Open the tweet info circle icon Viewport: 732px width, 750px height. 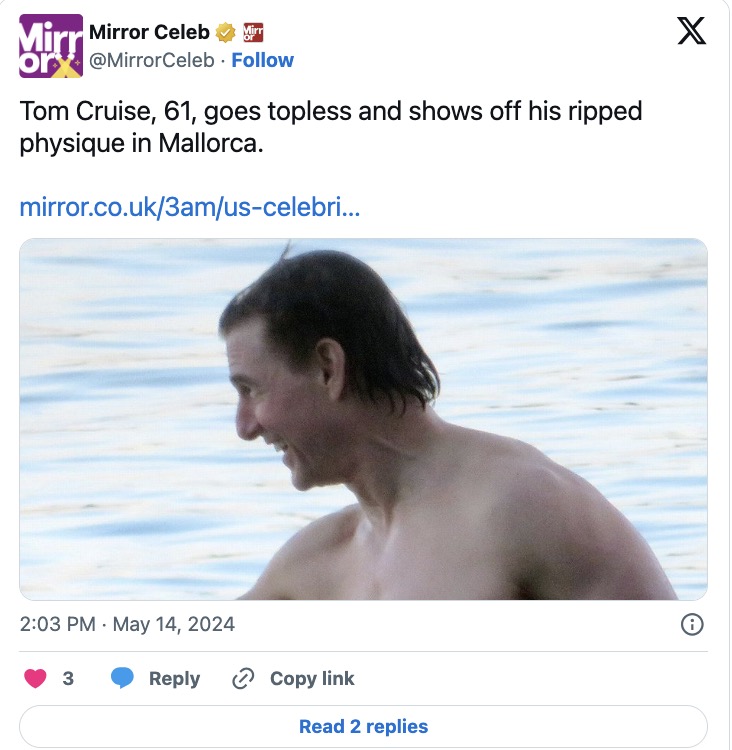(x=691, y=625)
